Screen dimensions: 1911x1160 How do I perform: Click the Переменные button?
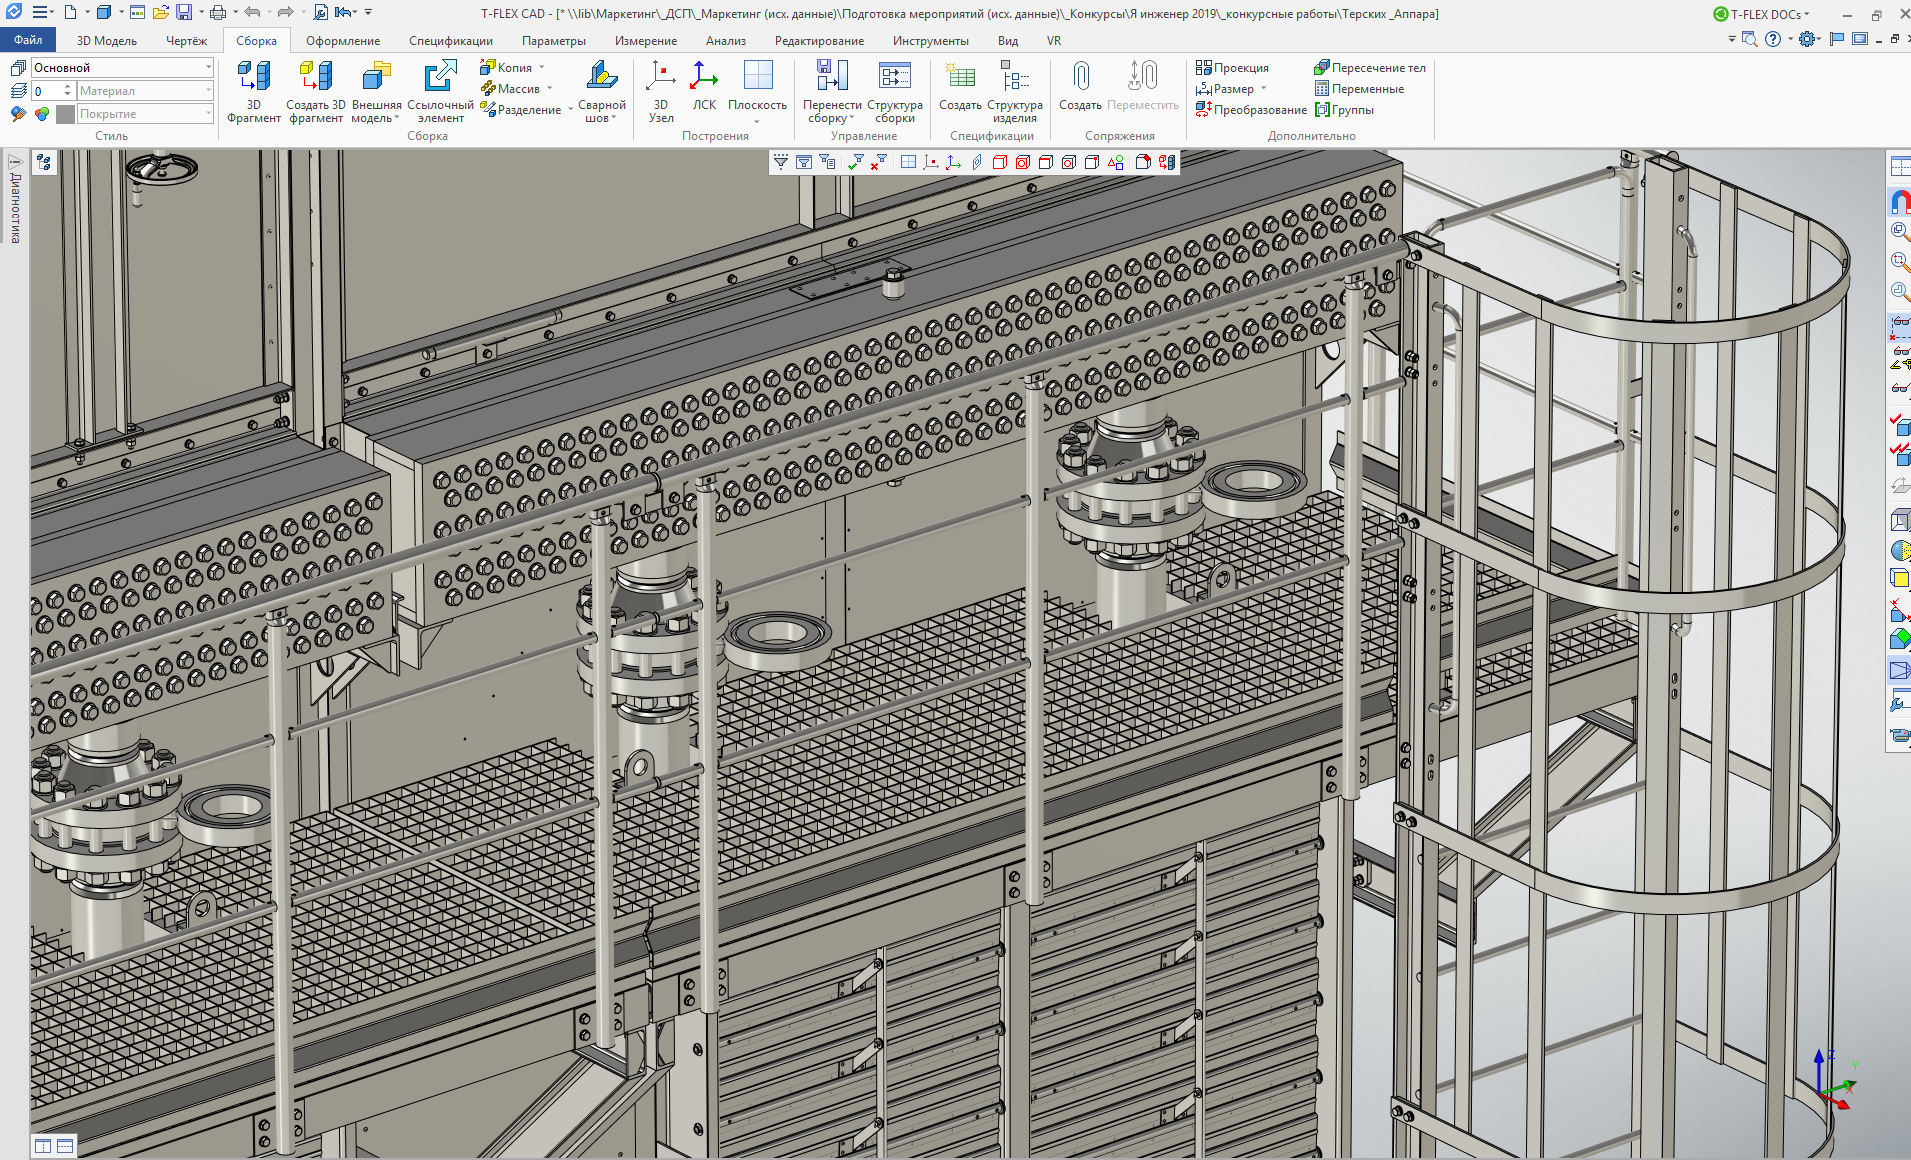coord(1358,89)
